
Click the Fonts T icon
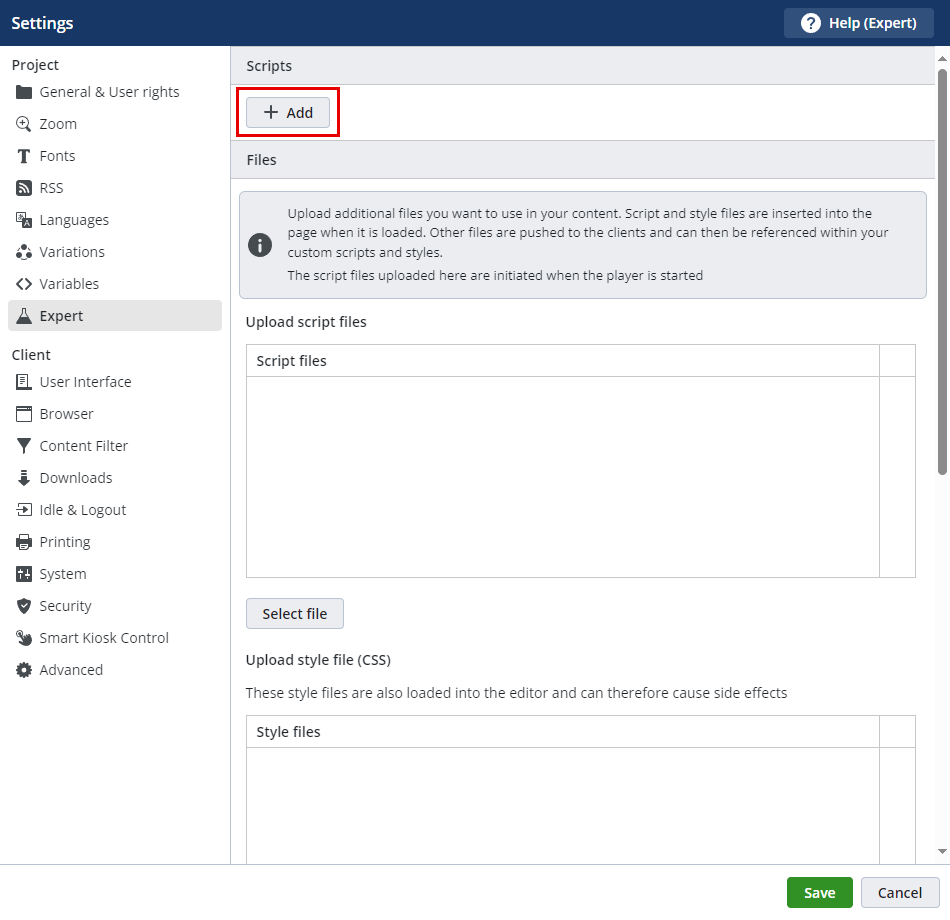(24, 156)
